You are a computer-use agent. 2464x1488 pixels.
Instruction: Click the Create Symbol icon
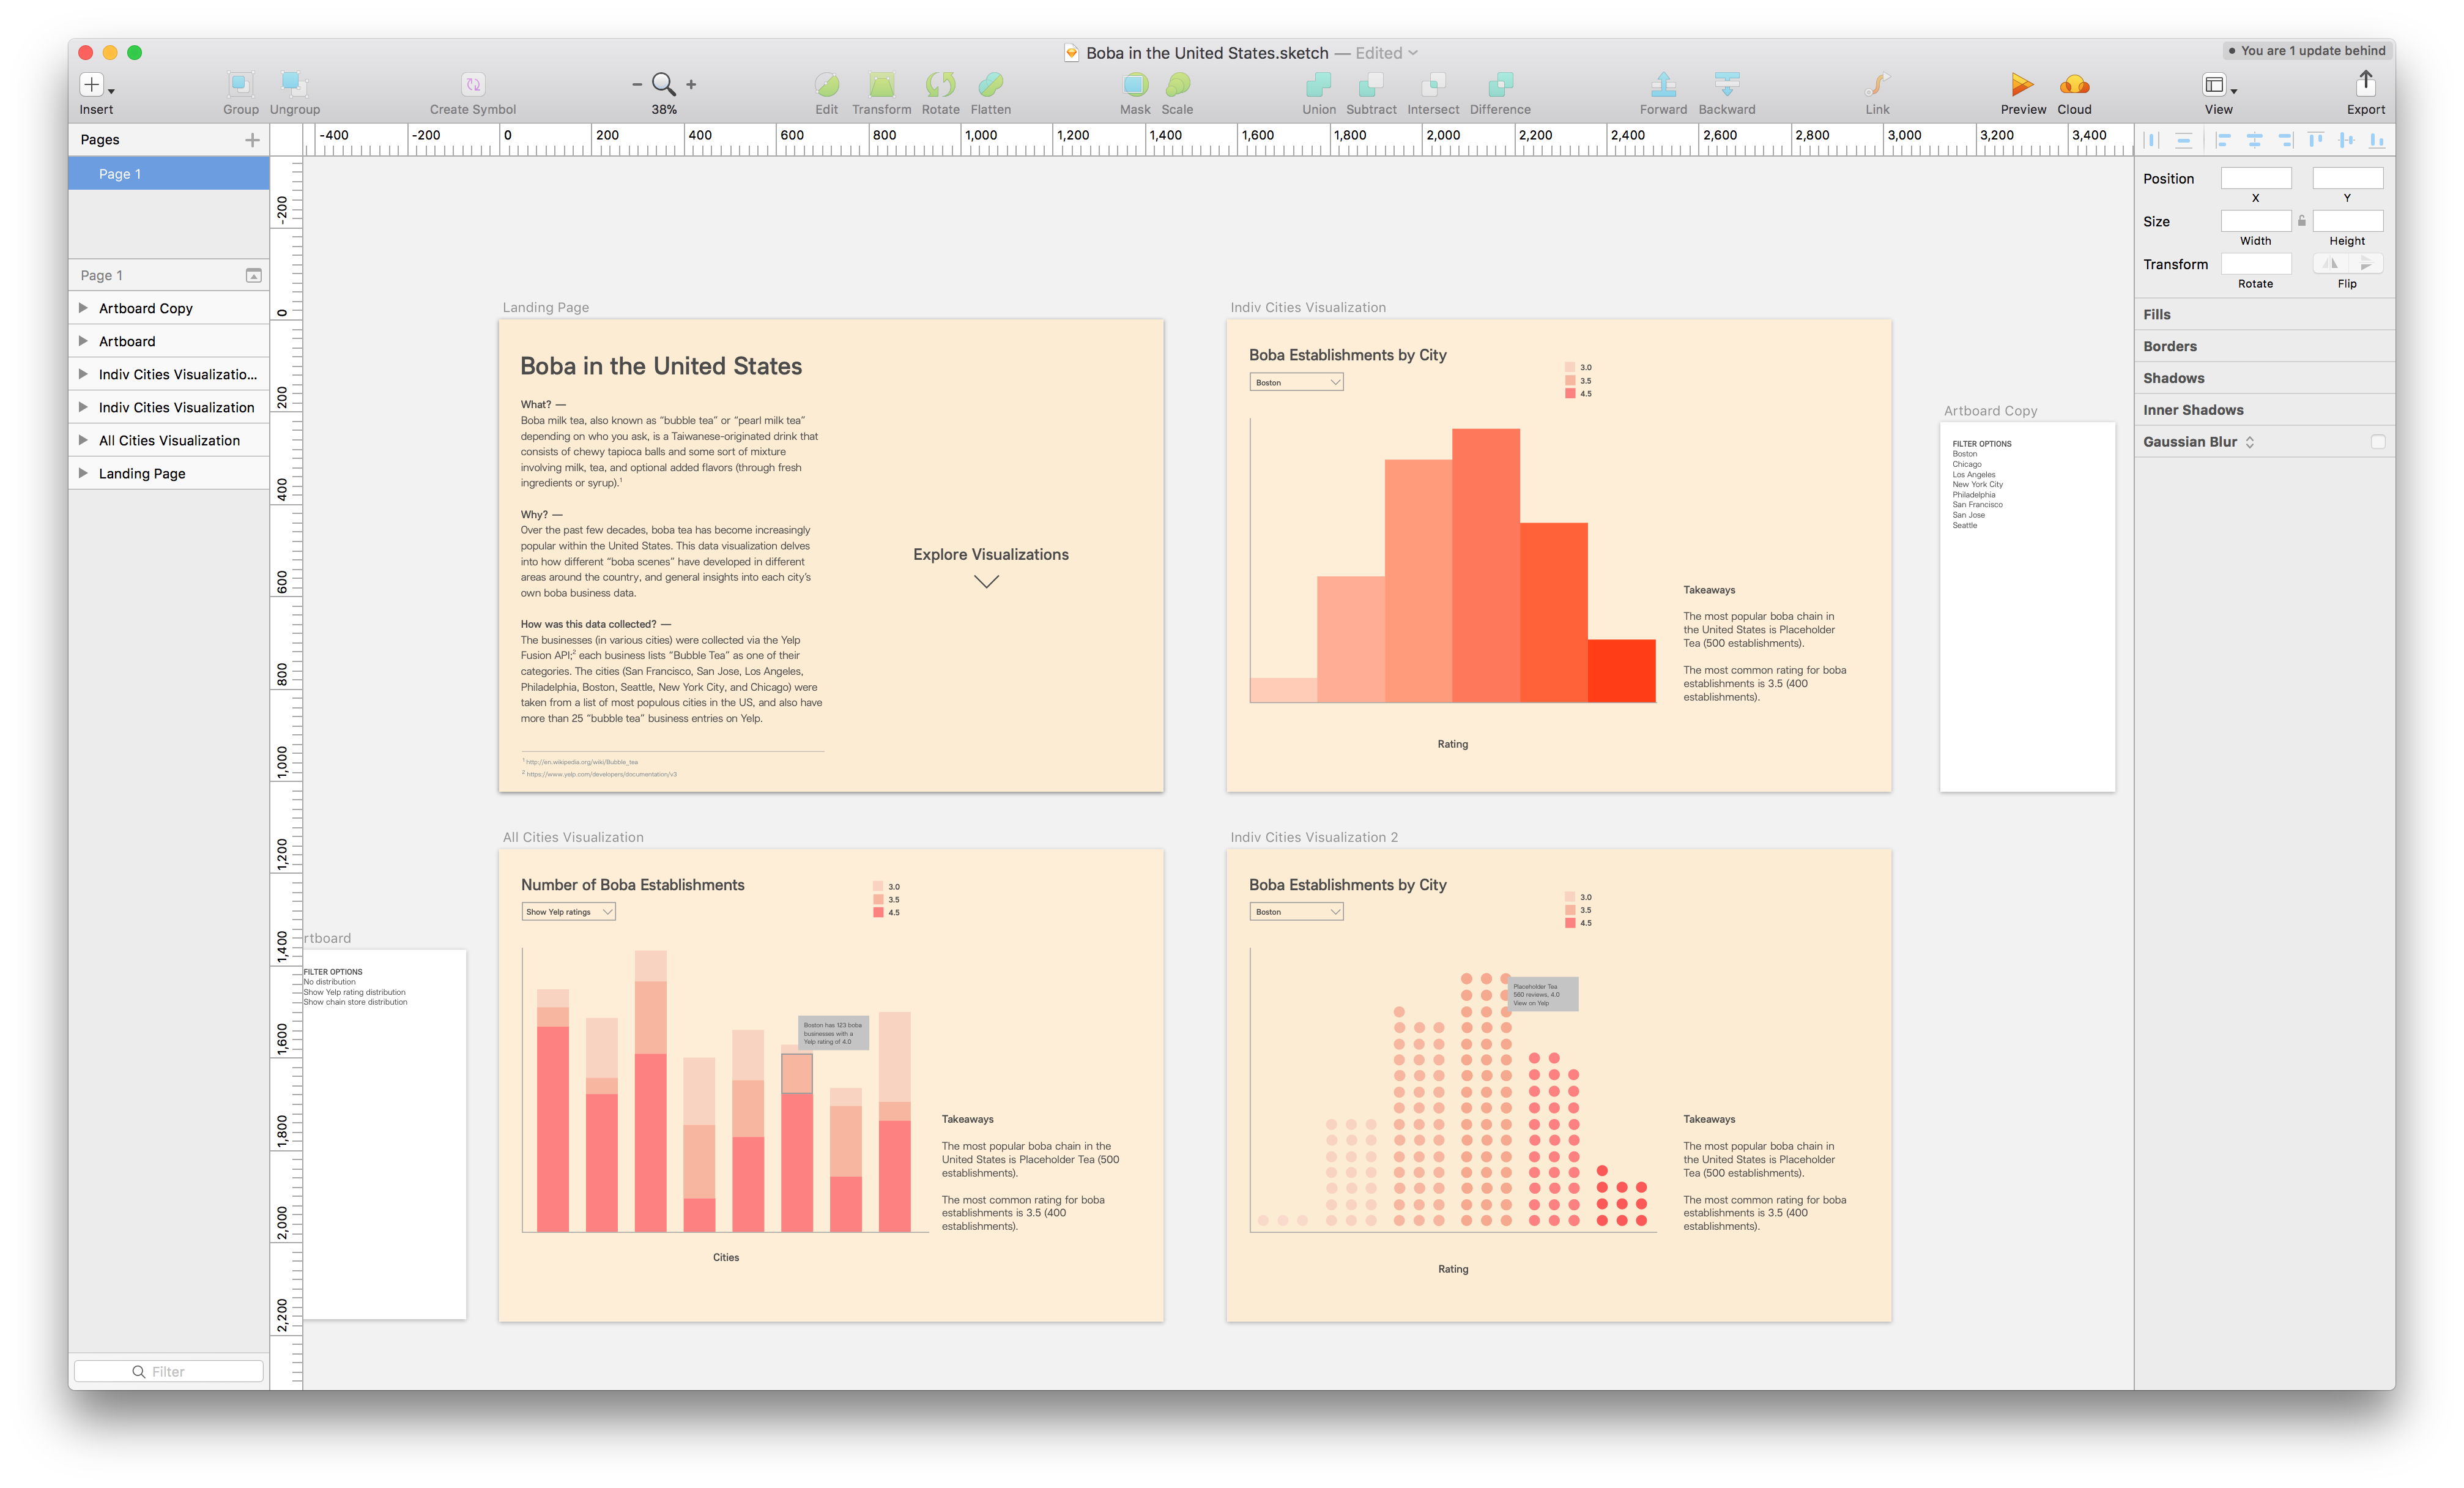tap(473, 84)
